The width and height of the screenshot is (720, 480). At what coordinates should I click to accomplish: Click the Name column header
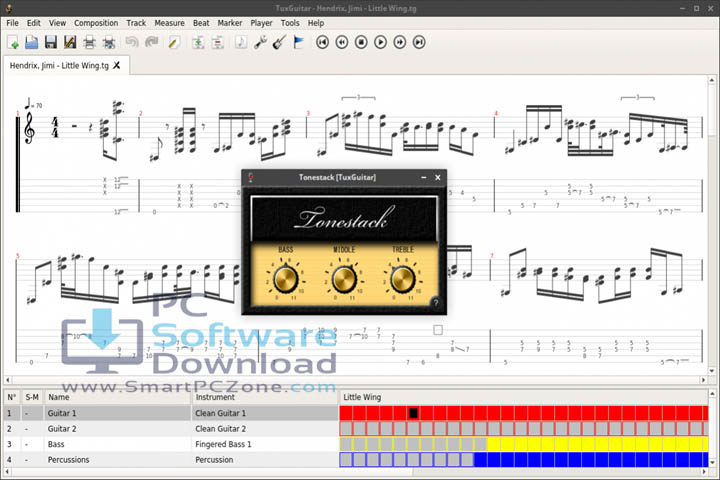(x=118, y=397)
